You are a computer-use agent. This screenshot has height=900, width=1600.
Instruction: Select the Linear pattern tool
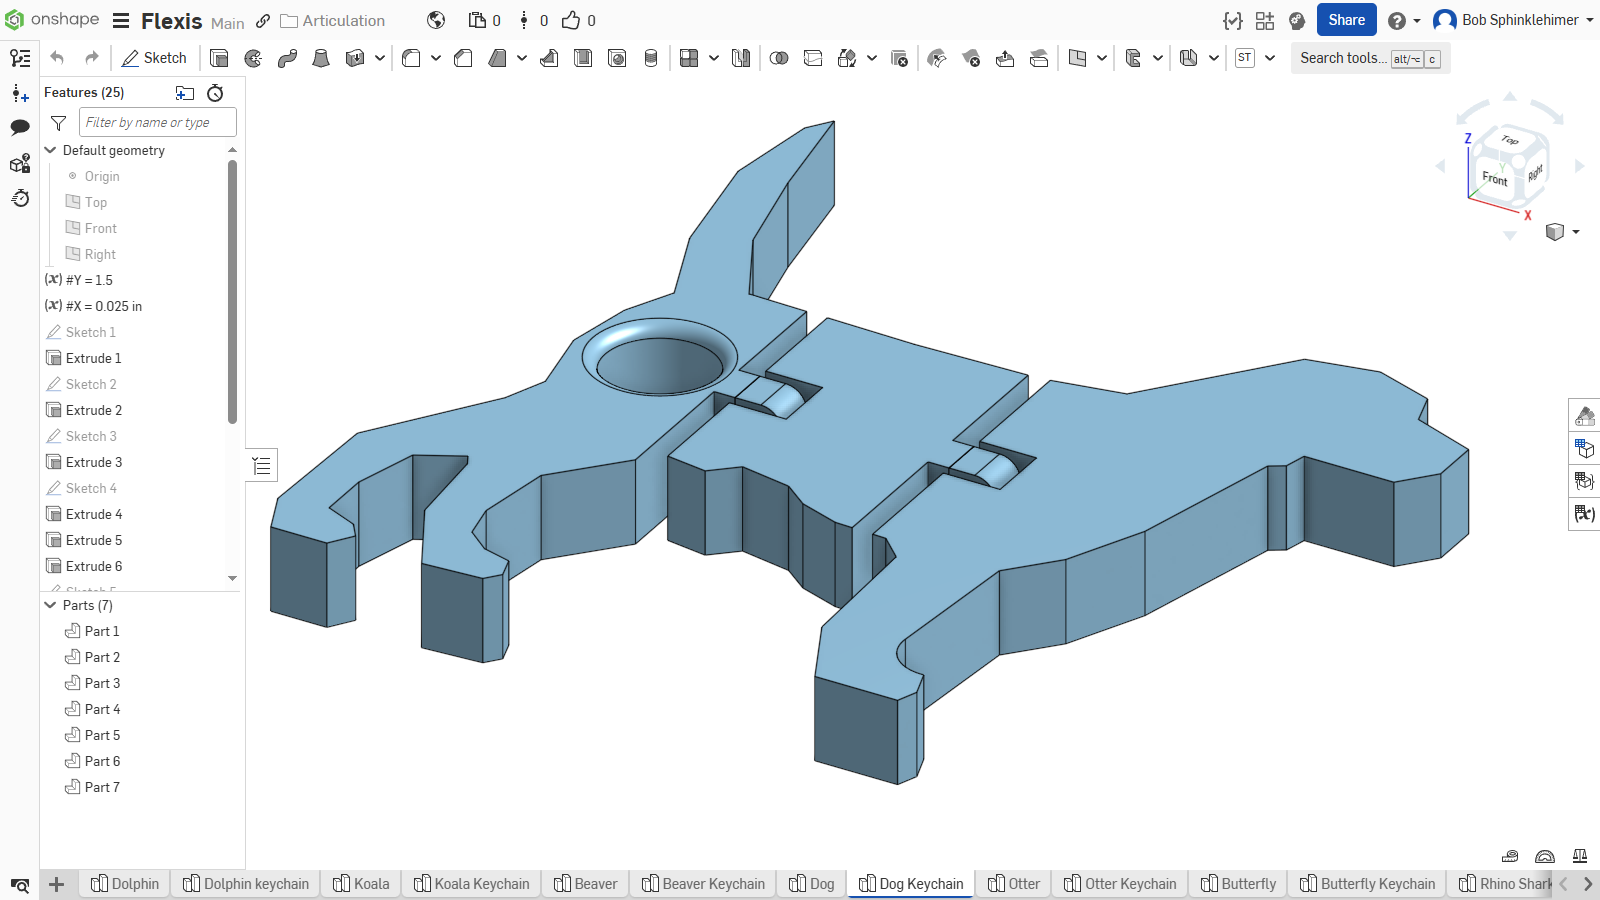(689, 58)
